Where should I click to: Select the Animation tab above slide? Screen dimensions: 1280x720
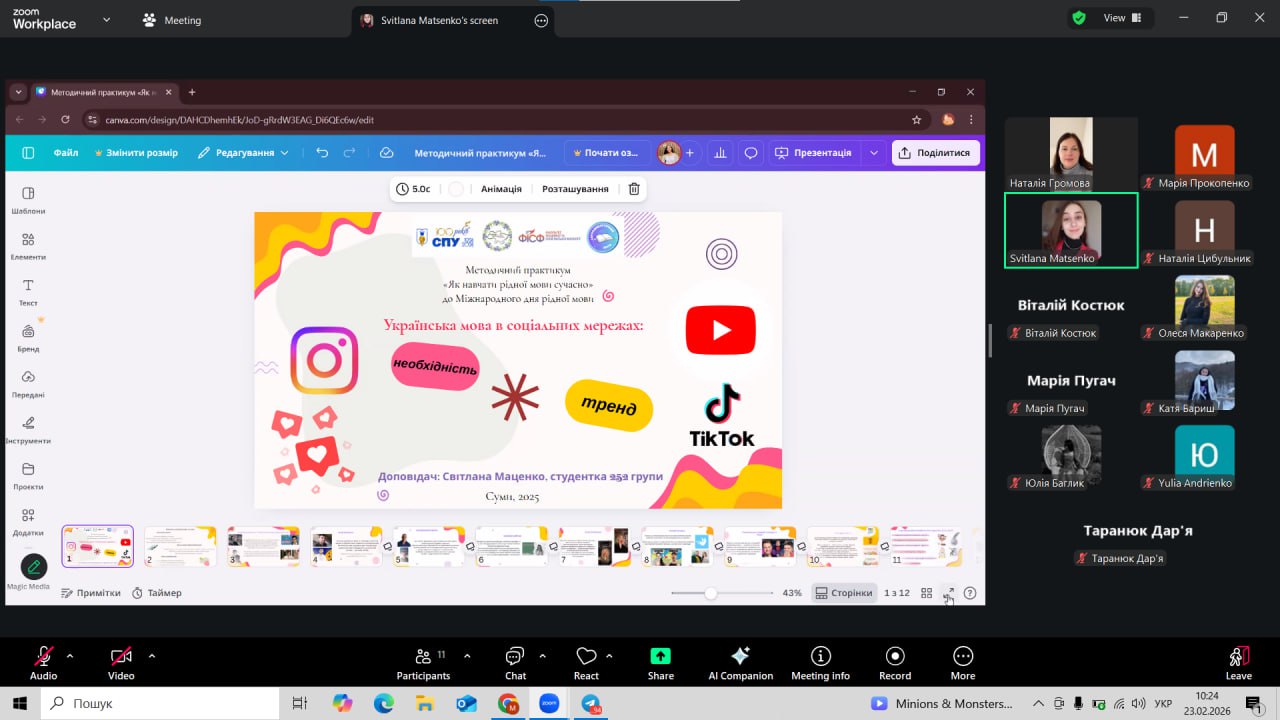(x=501, y=189)
